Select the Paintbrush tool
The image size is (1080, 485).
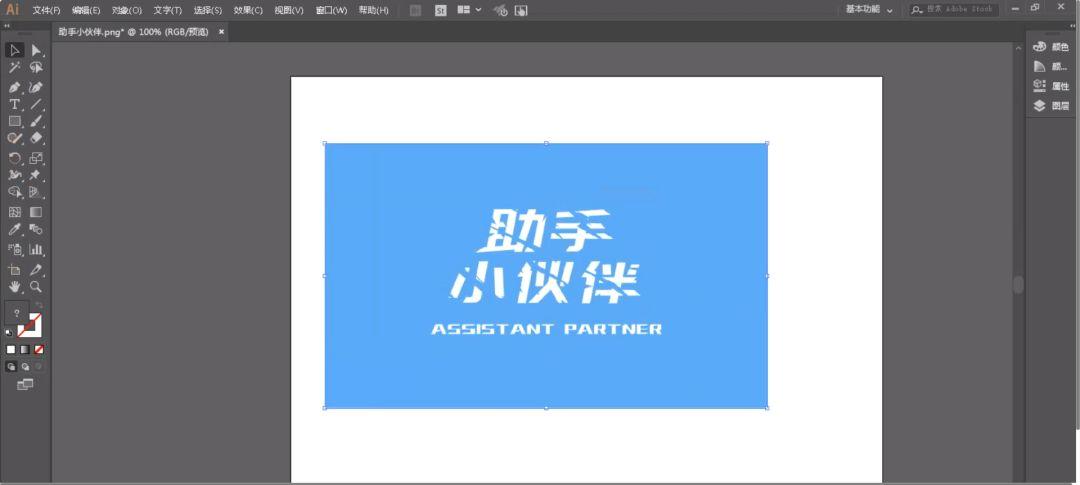click(x=37, y=121)
